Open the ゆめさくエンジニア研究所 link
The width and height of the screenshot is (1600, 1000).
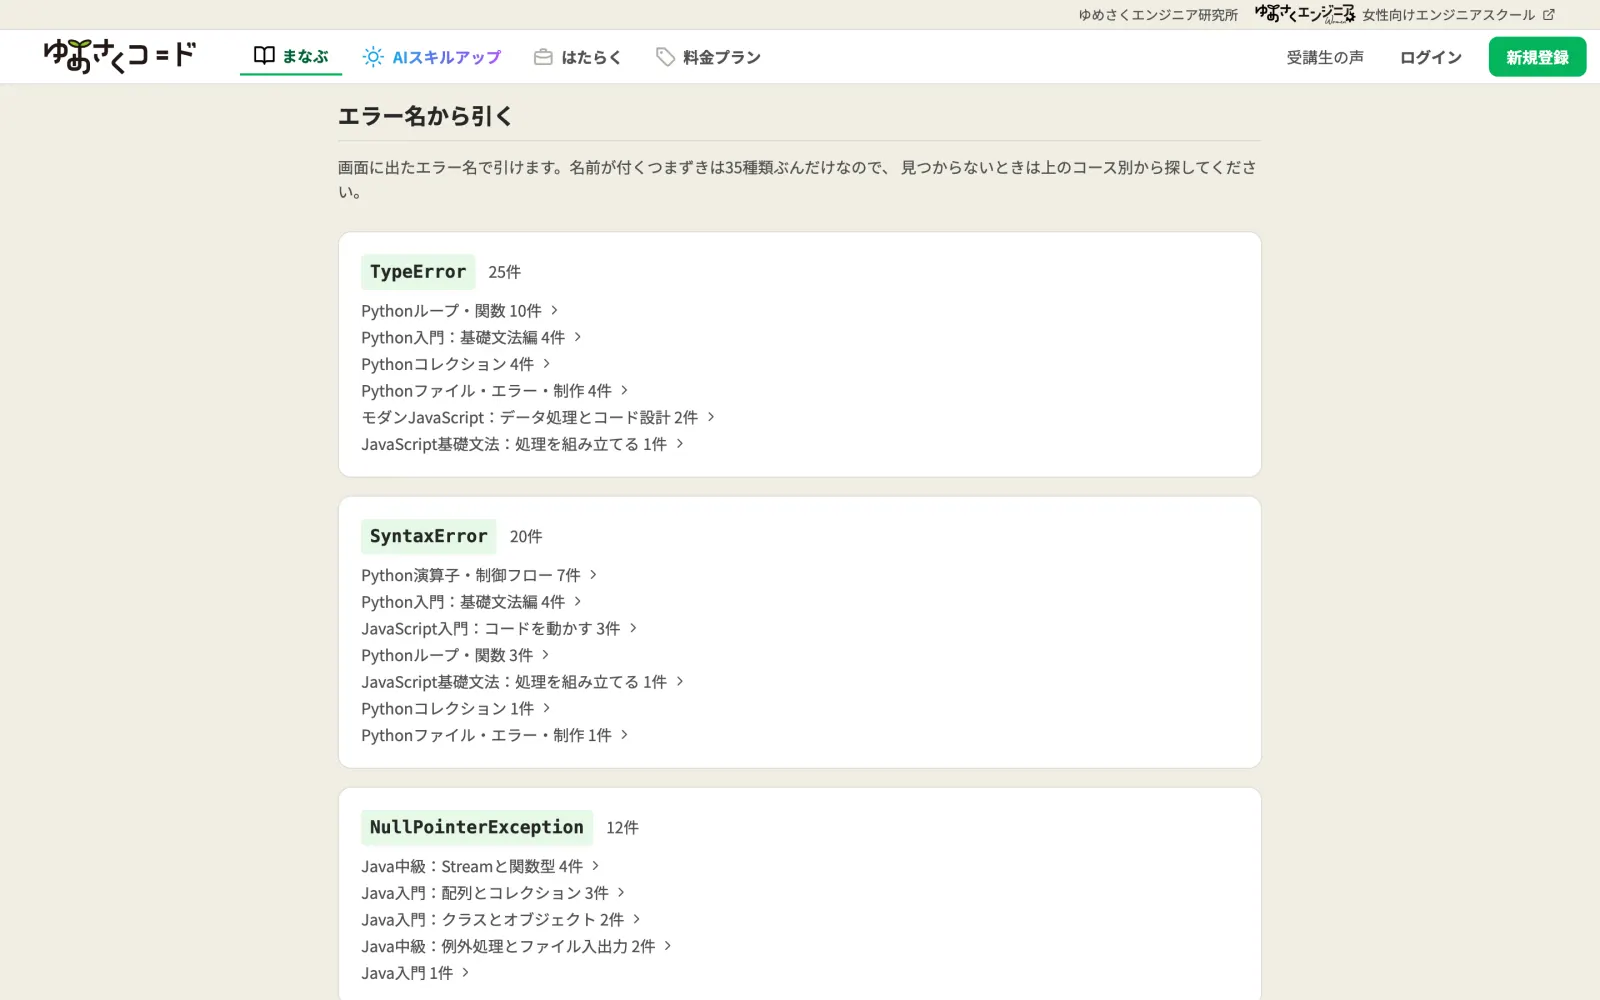point(1158,15)
